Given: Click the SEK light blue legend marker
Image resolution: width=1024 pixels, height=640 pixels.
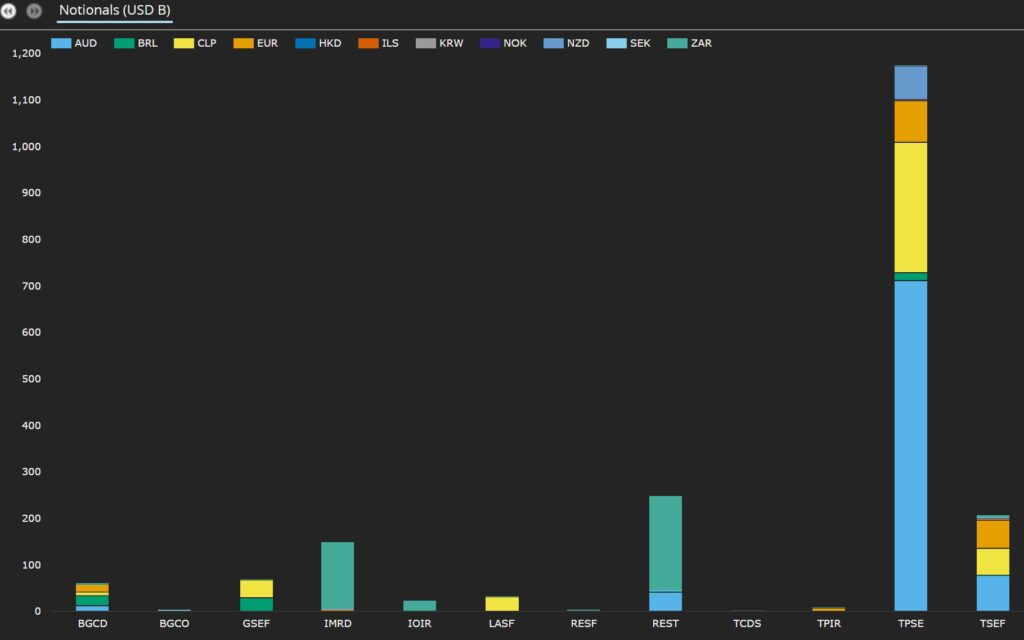Looking at the screenshot, I should pos(616,44).
